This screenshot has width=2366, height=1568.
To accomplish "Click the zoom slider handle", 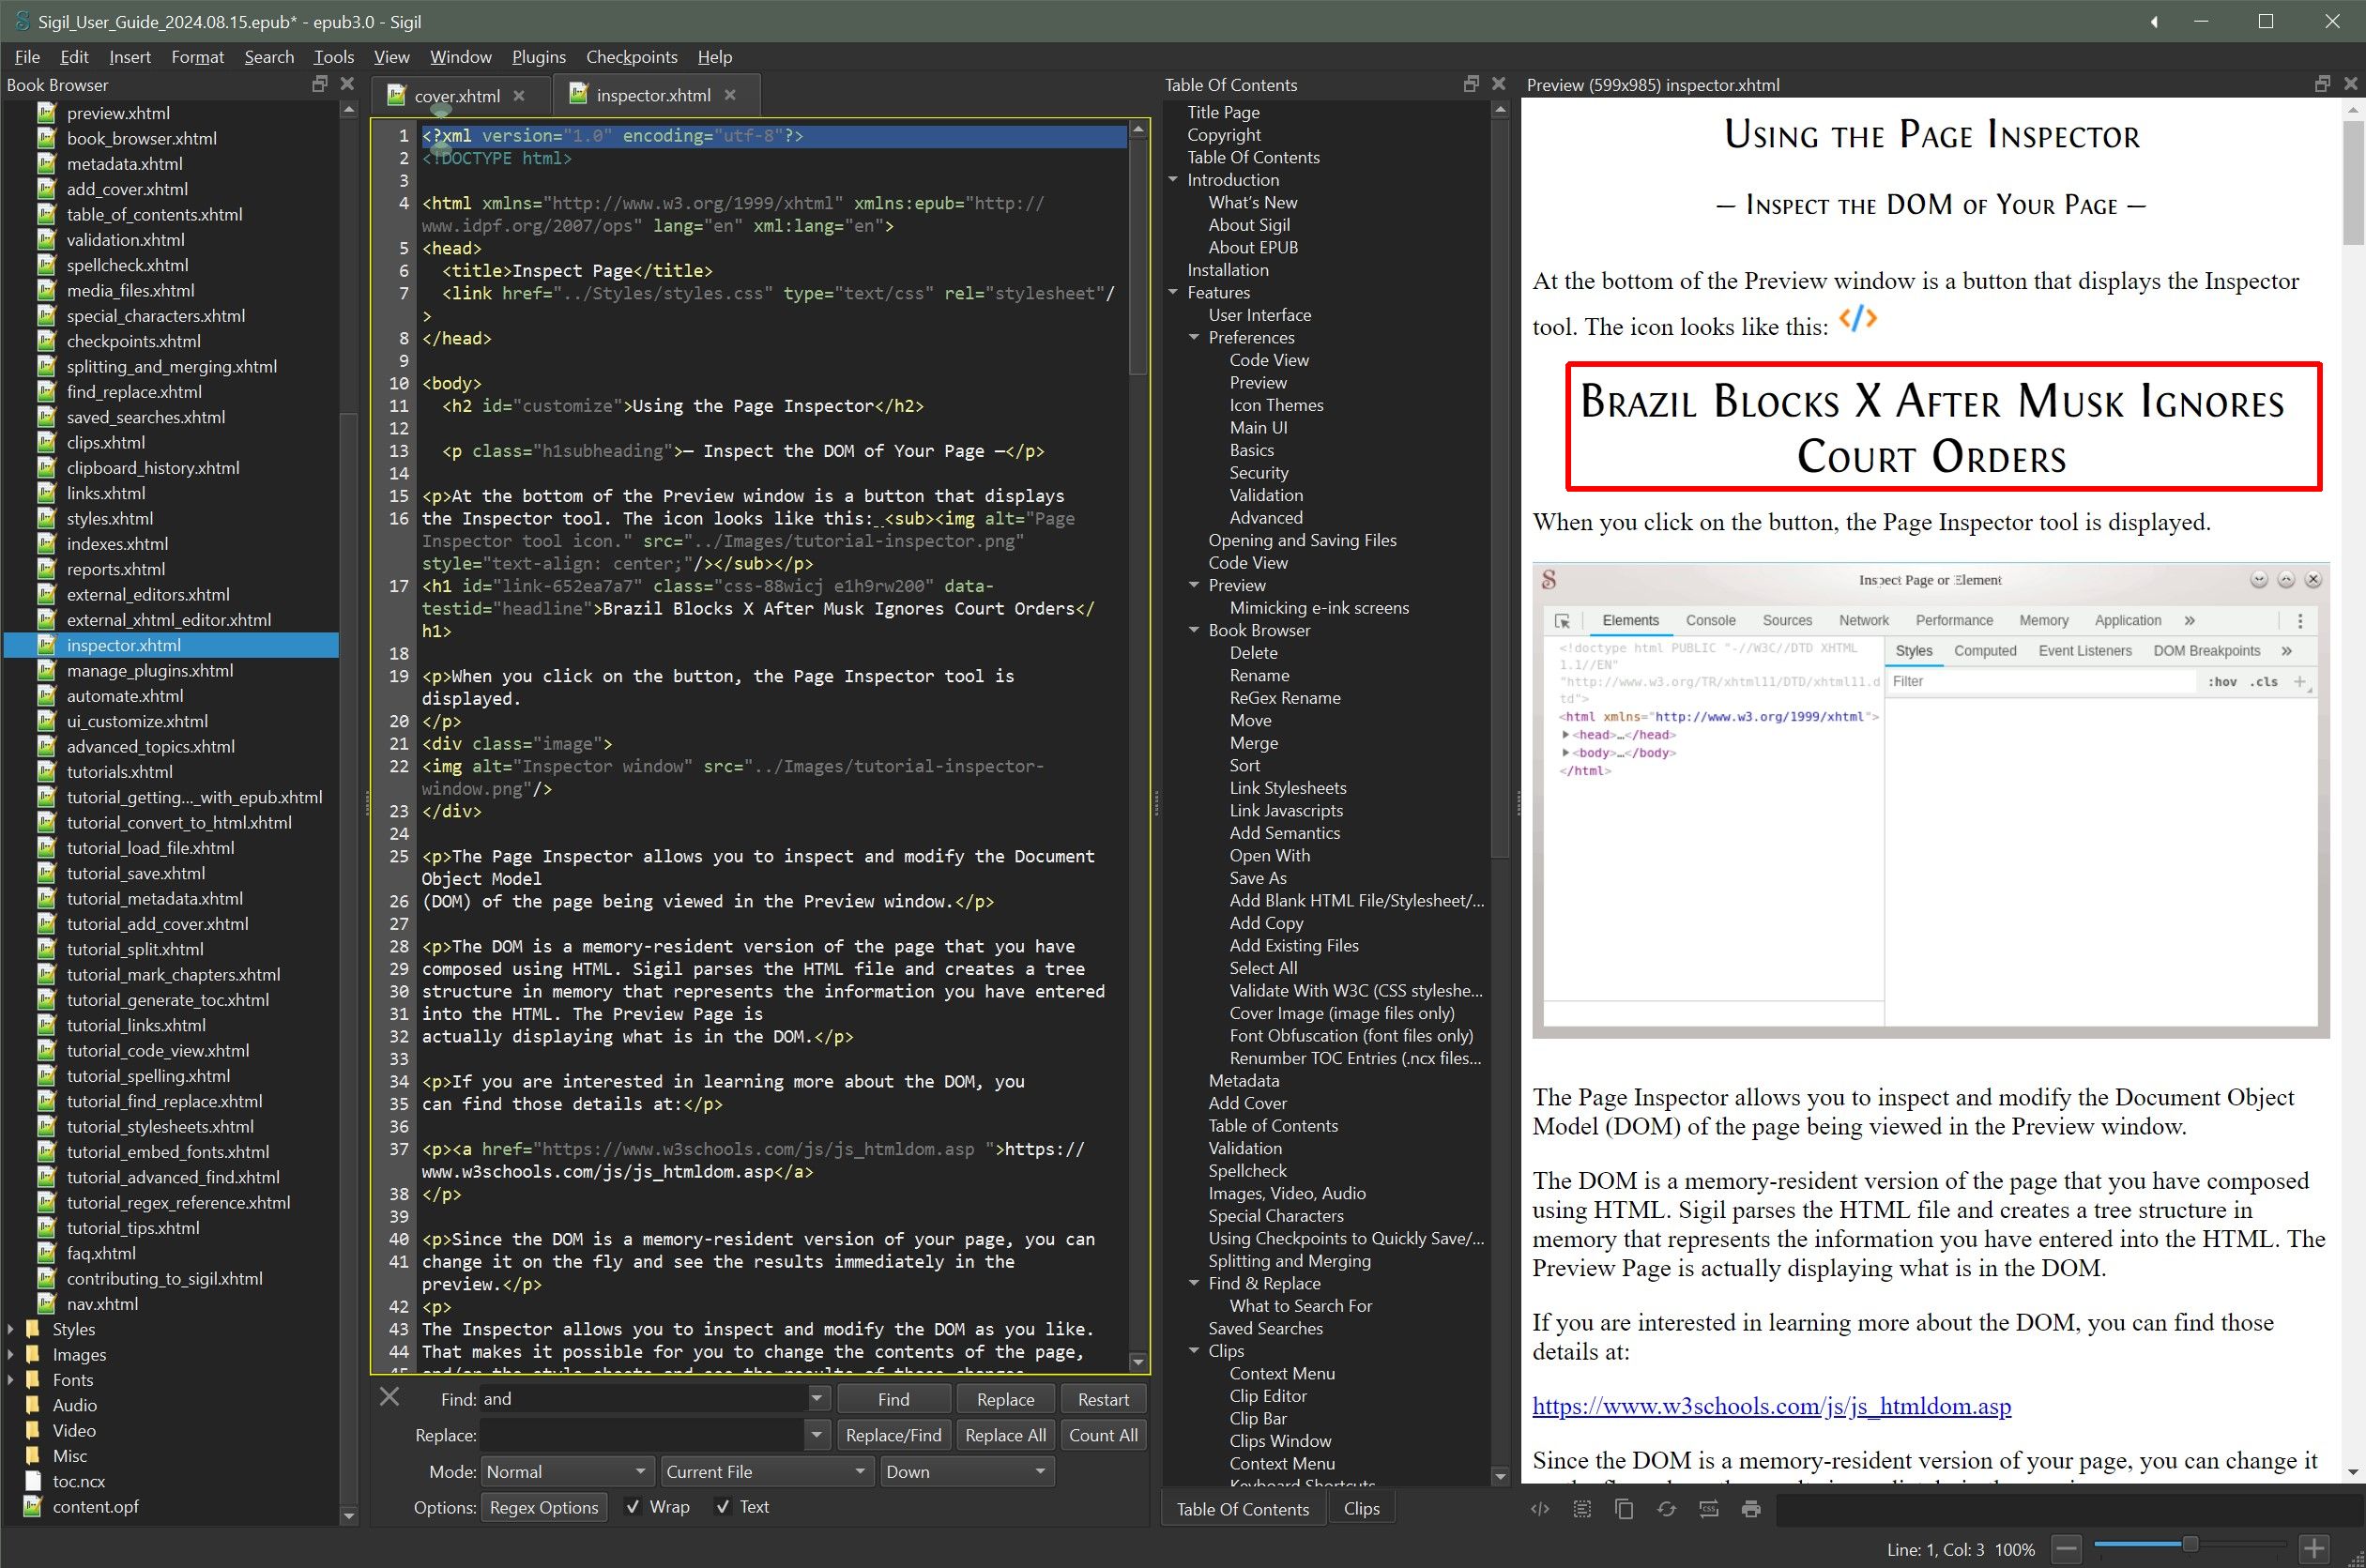I will [x=2190, y=1545].
